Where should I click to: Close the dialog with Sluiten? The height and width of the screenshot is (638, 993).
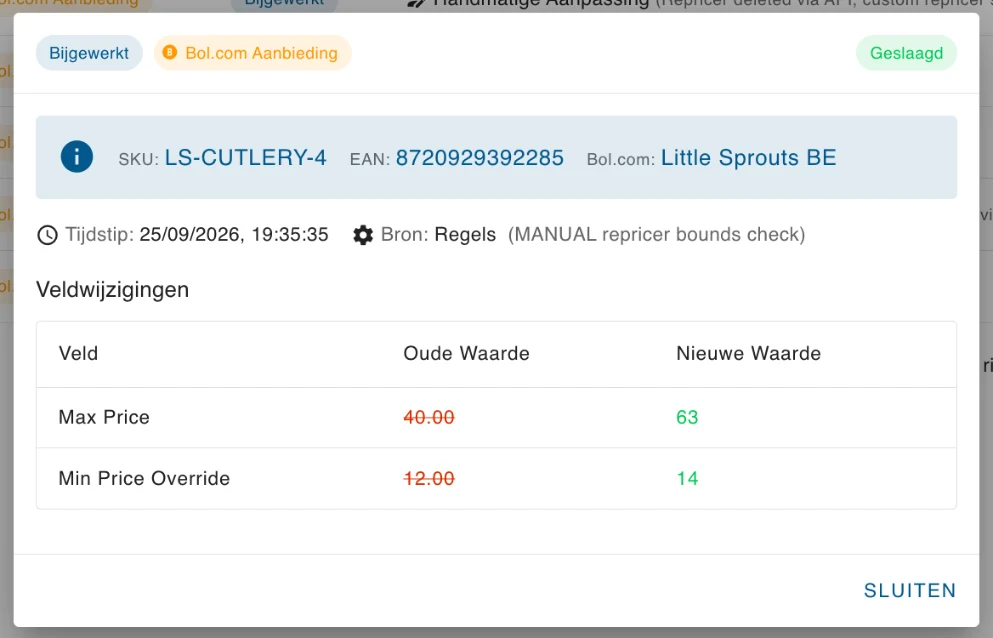click(x=909, y=590)
